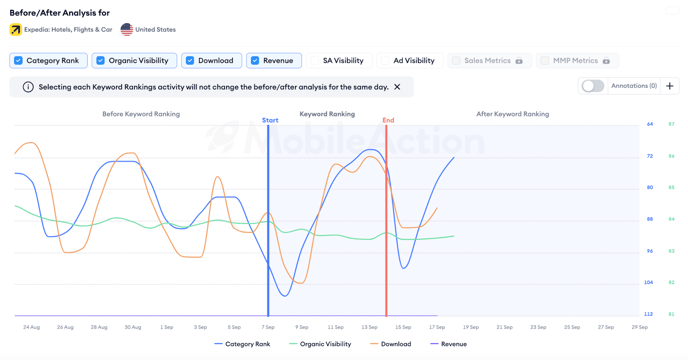This screenshot has height=360, width=688.
Task: Click the info icon in notice banner
Action: [x=28, y=87]
